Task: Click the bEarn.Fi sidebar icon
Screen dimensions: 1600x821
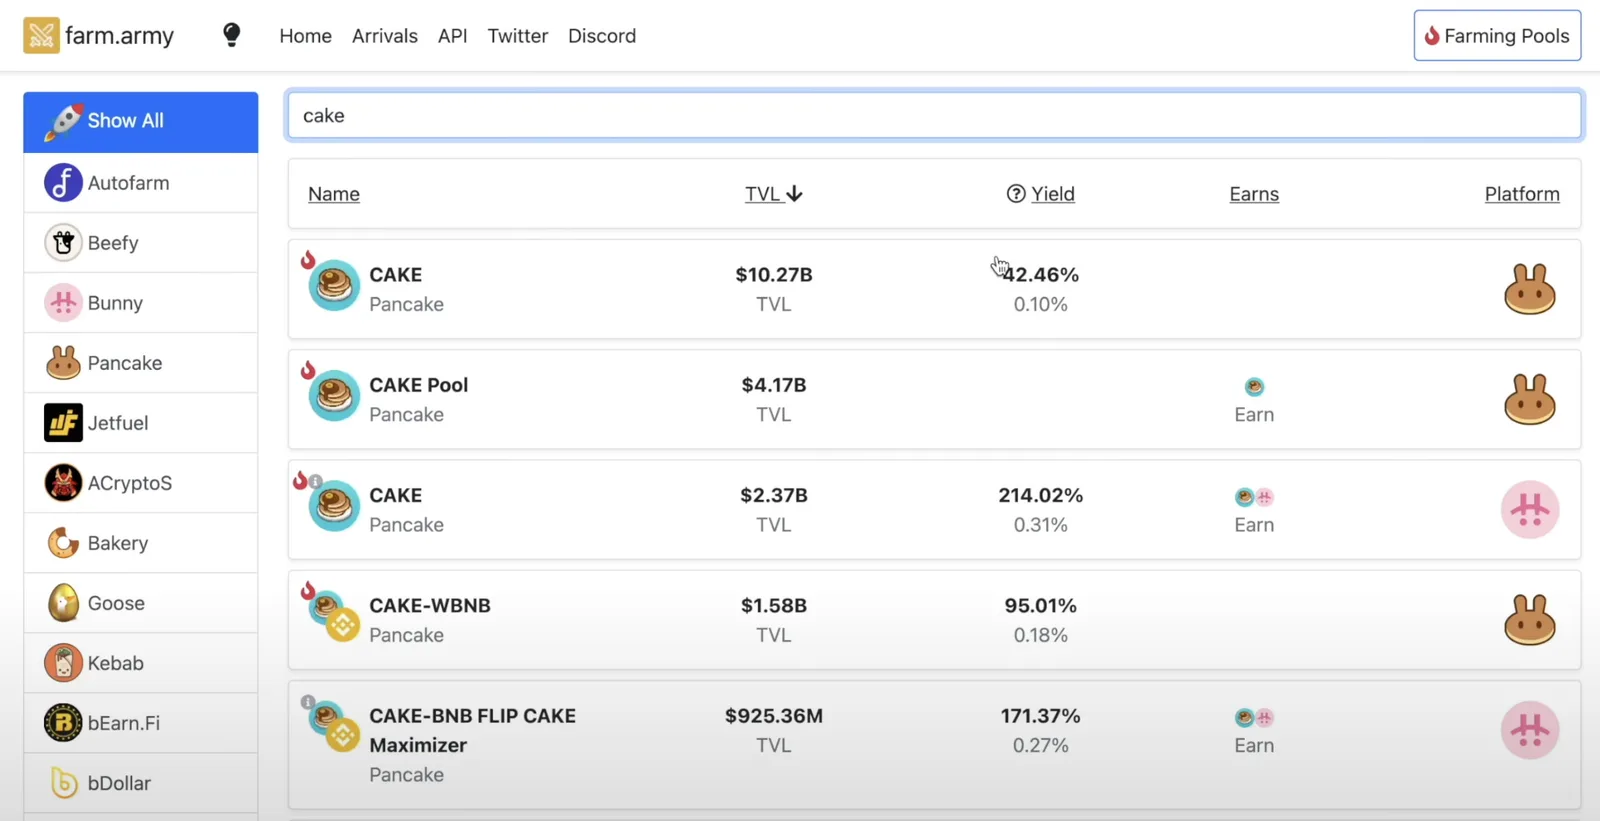Action: click(63, 723)
